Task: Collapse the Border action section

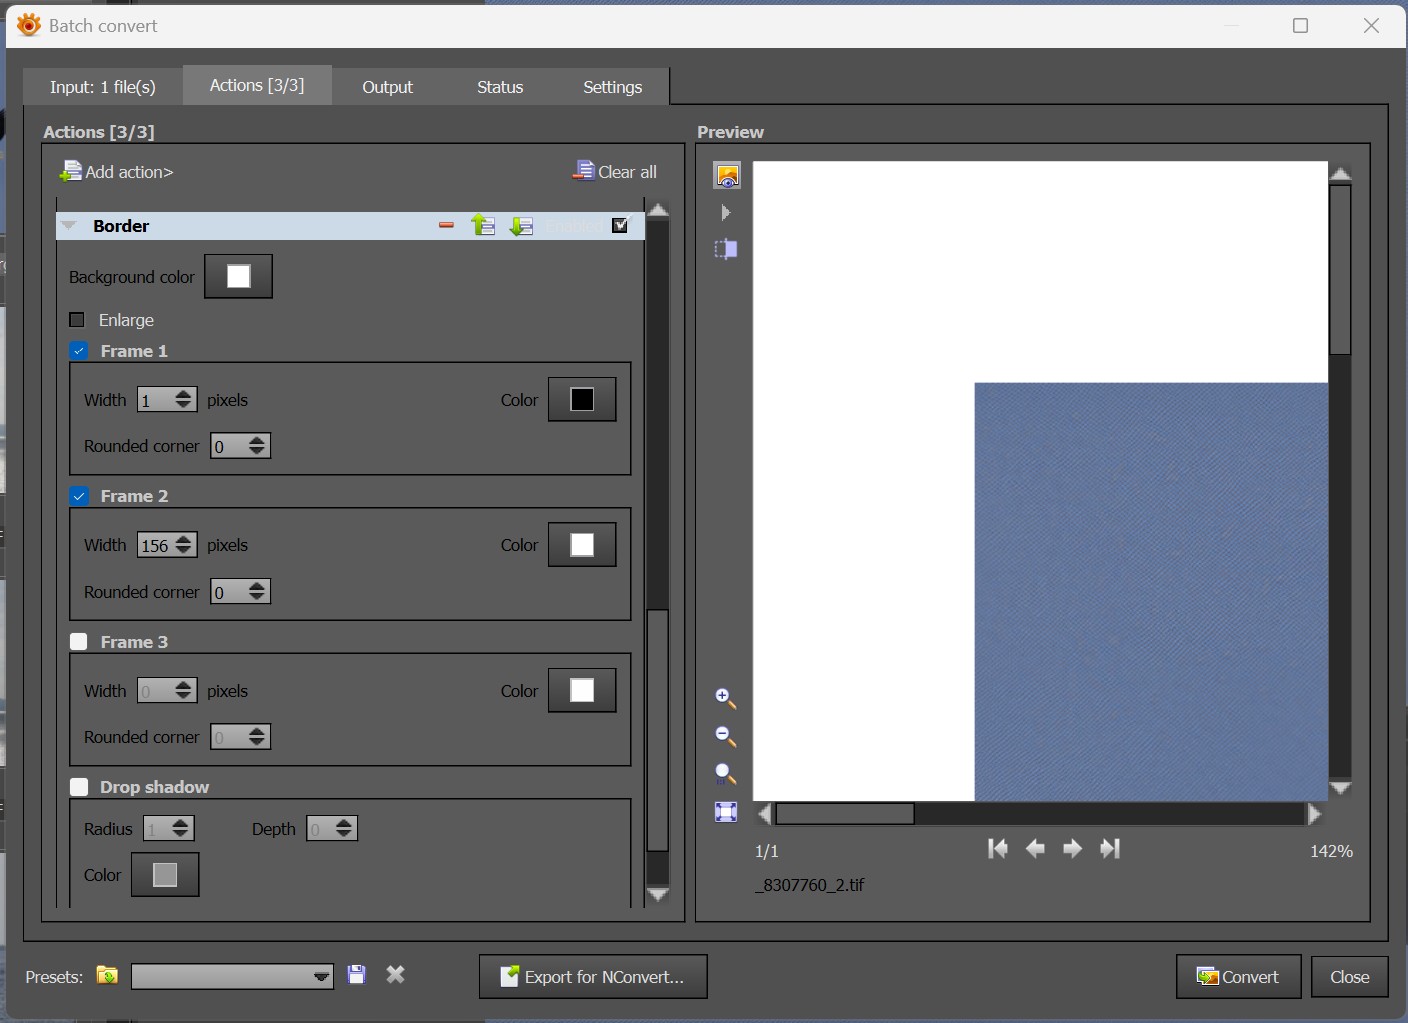Action: pyautogui.click(x=69, y=226)
